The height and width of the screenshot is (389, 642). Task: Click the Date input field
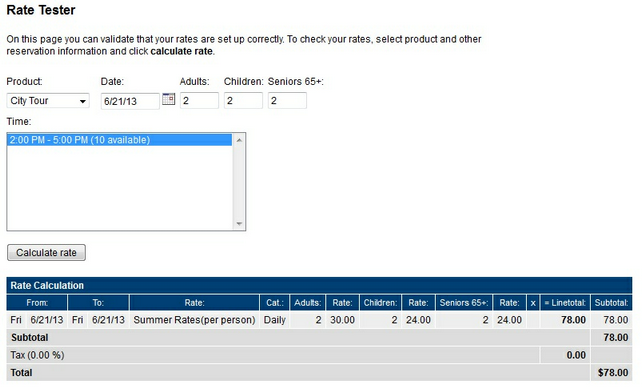coord(130,101)
